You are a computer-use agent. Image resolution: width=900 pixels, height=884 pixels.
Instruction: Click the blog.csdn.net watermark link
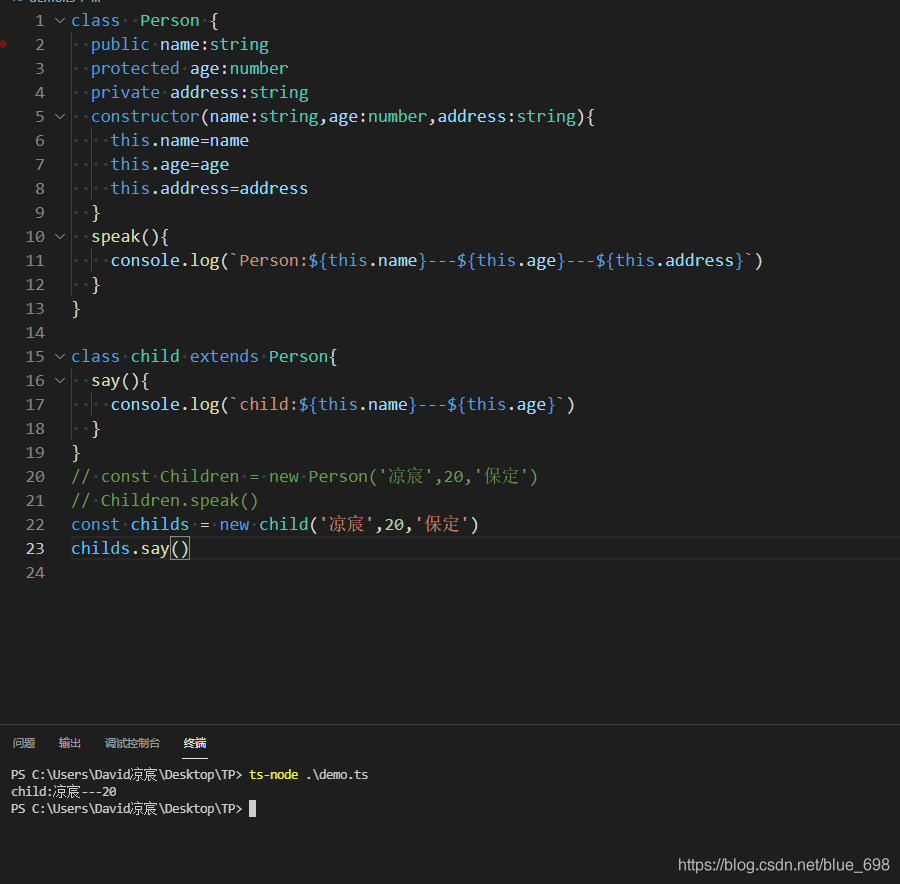[783, 864]
